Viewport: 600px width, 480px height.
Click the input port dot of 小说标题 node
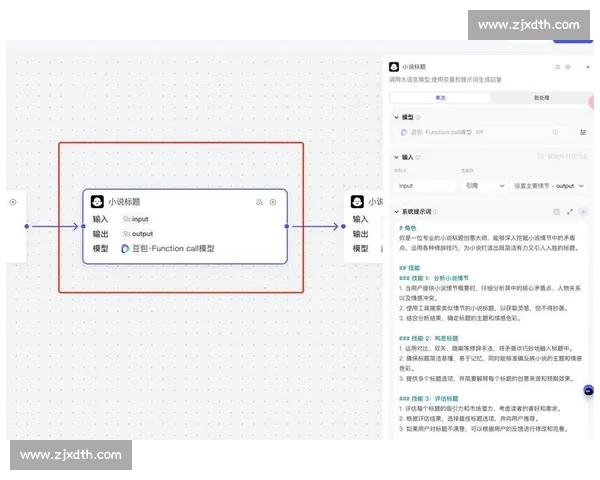[x=83, y=227]
